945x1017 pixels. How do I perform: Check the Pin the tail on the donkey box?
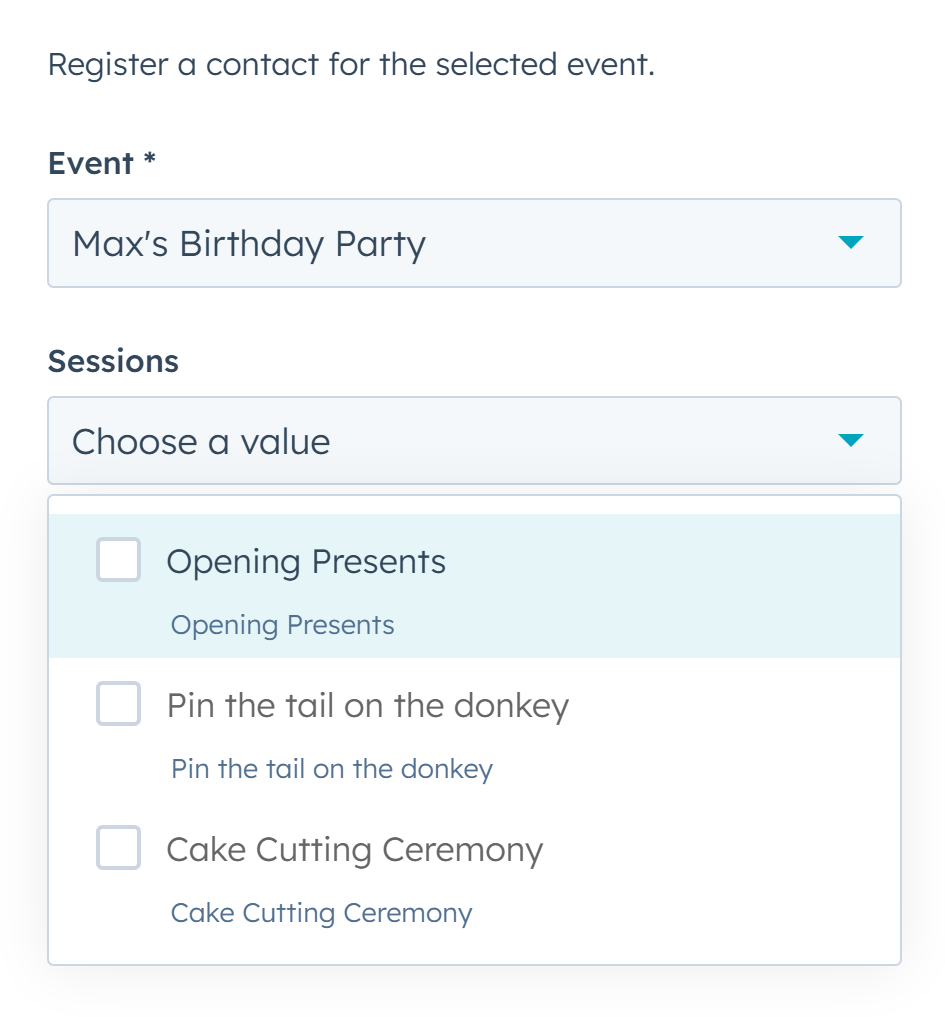coord(118,704)
